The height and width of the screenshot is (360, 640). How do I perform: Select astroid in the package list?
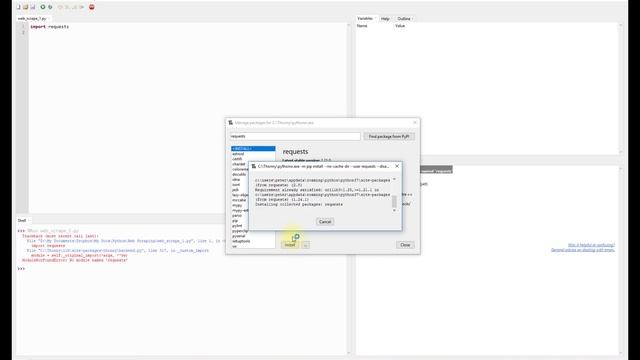click(238, 154)
